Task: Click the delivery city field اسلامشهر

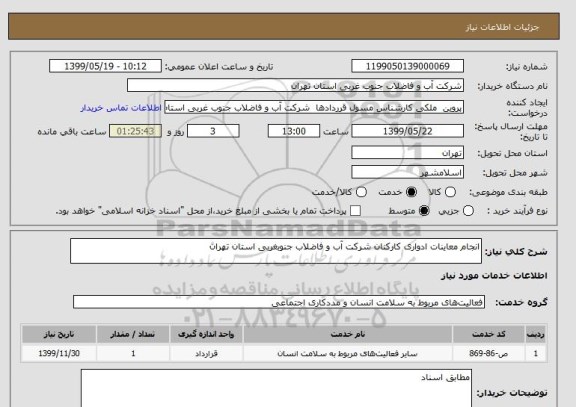Action: pos(407,172)
